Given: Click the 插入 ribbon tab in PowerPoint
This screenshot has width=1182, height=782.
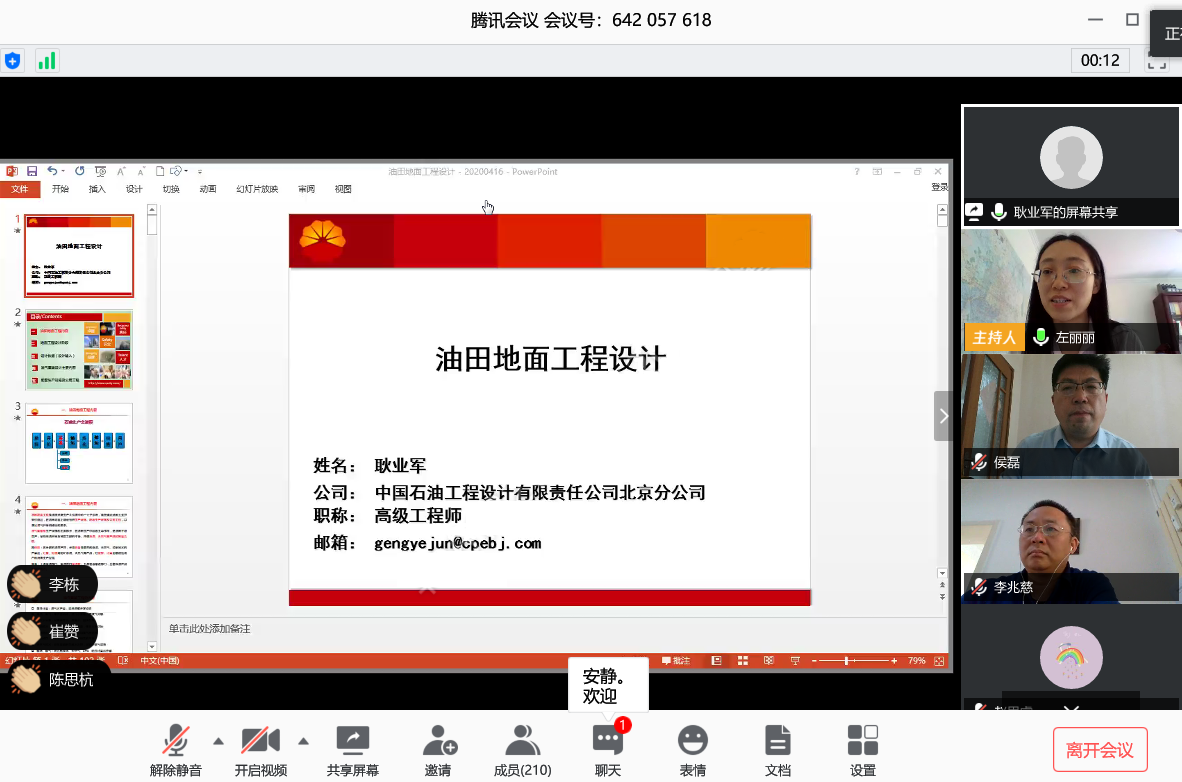Looking at the screenshot, I should click(x=97, y=189).
